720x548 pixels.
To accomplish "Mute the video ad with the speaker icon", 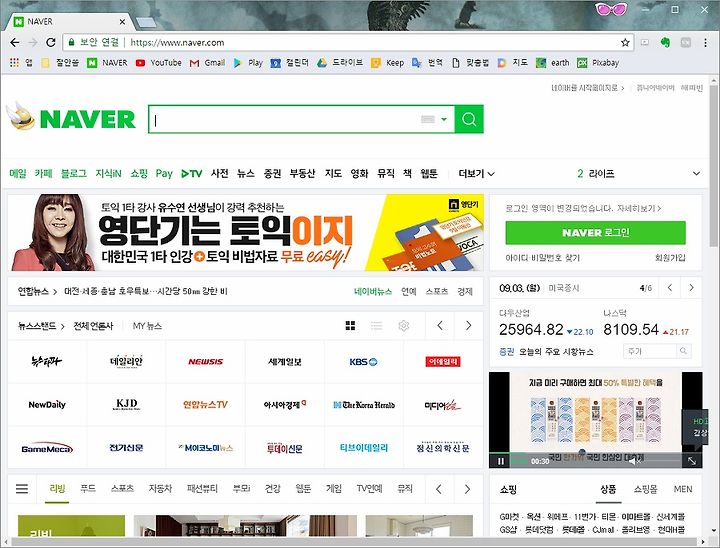I will [x=634, y=461].
